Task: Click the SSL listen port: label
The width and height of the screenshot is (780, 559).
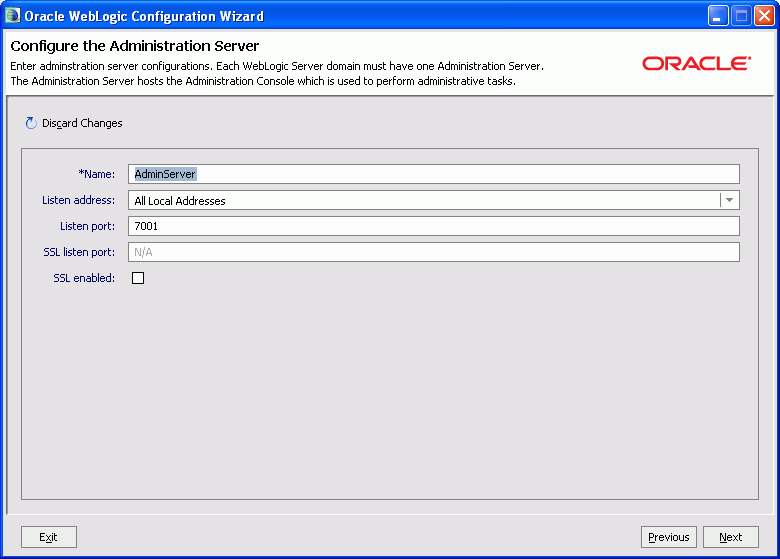Action: (x=79, y=252)
